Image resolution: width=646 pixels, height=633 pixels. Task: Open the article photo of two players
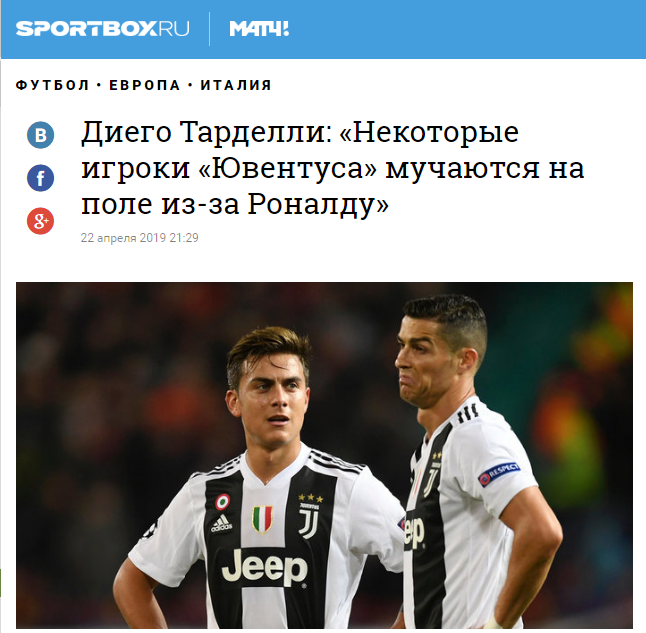tap(324, 455)
